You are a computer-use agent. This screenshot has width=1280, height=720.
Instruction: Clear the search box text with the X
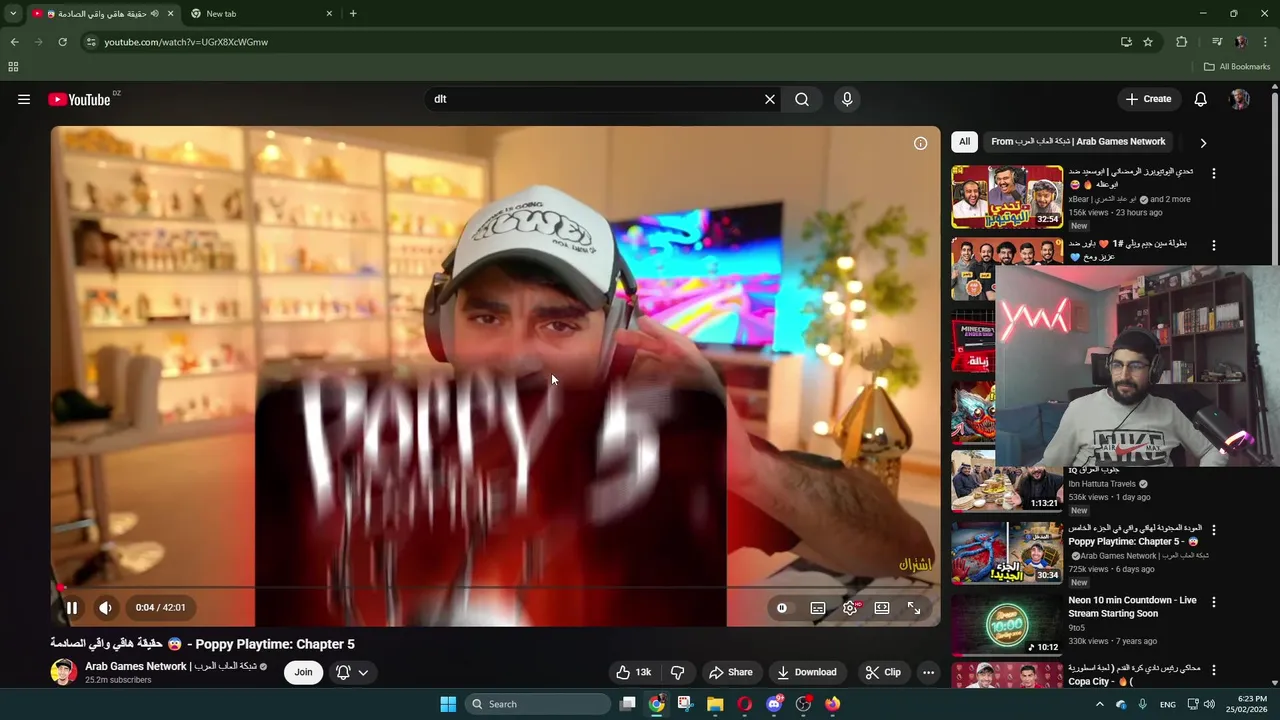point(770,99)
